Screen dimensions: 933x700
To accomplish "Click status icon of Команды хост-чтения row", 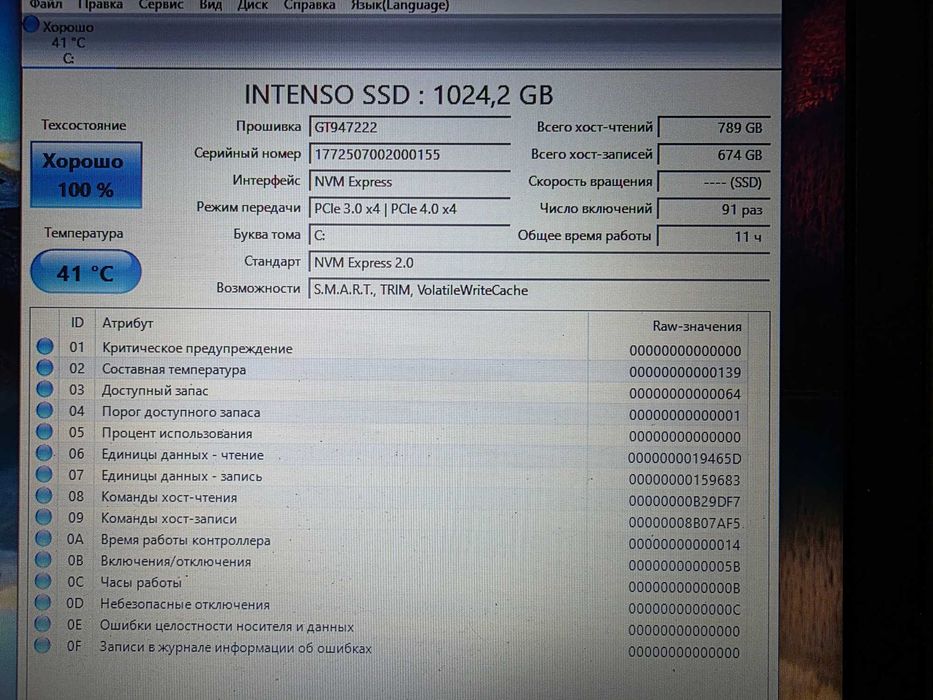I will tap(43, 495).
